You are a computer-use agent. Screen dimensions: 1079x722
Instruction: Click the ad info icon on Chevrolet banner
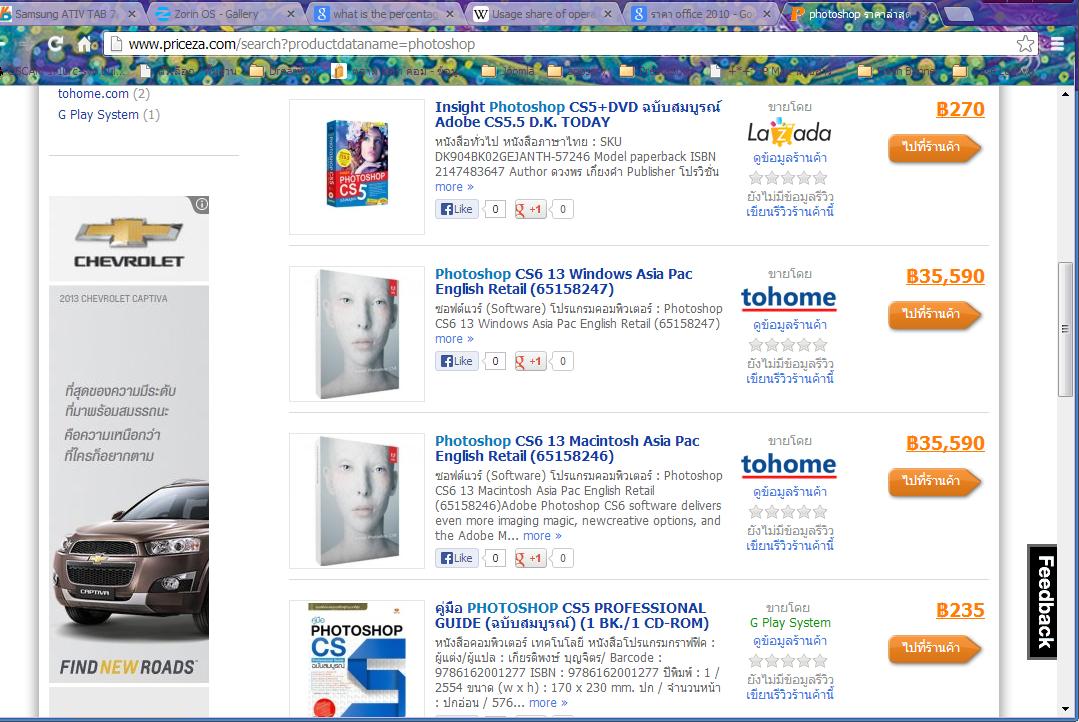point(201,204)
